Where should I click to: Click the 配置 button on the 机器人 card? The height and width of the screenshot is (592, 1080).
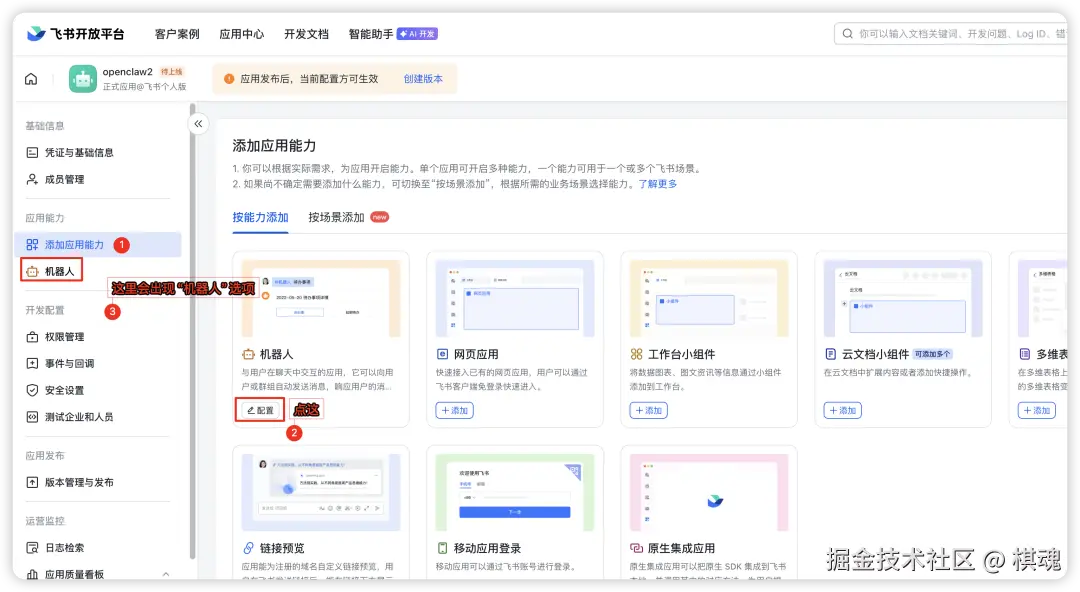260,410
